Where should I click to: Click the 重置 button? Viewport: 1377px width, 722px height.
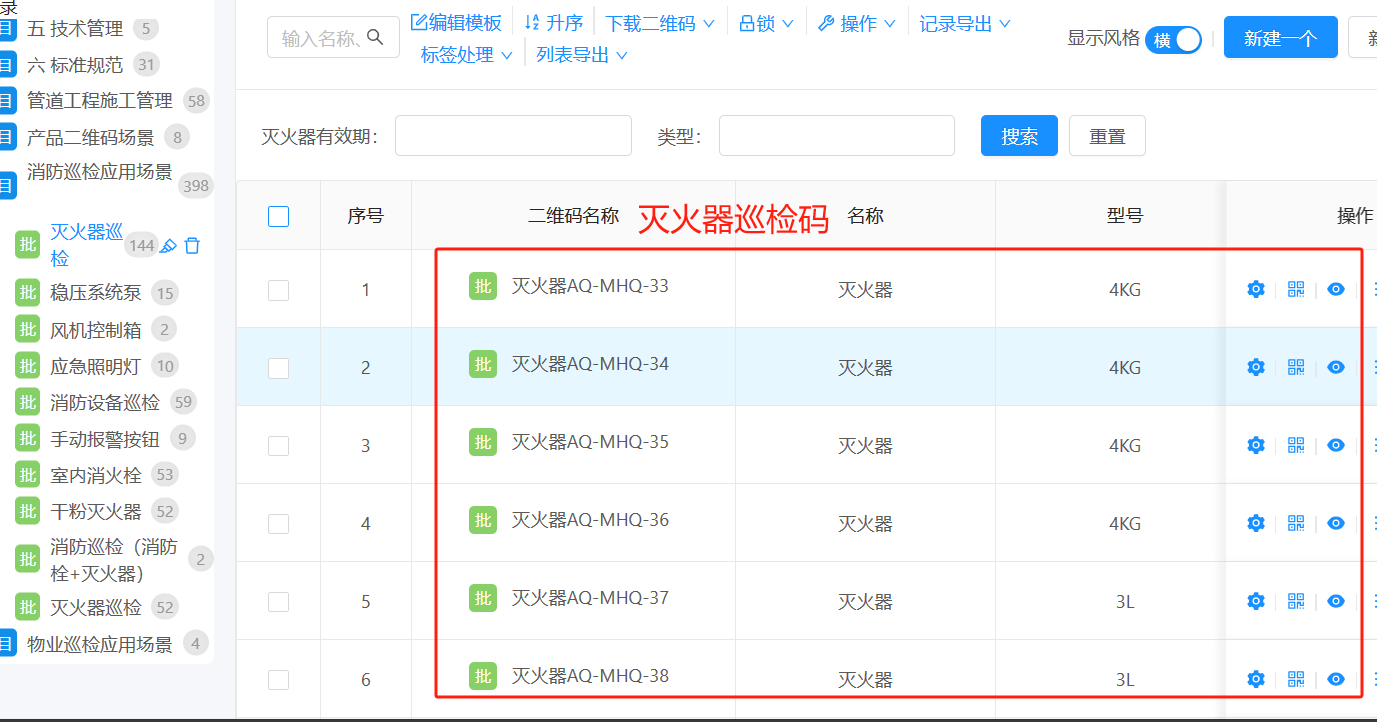[x=1106, y=135]
